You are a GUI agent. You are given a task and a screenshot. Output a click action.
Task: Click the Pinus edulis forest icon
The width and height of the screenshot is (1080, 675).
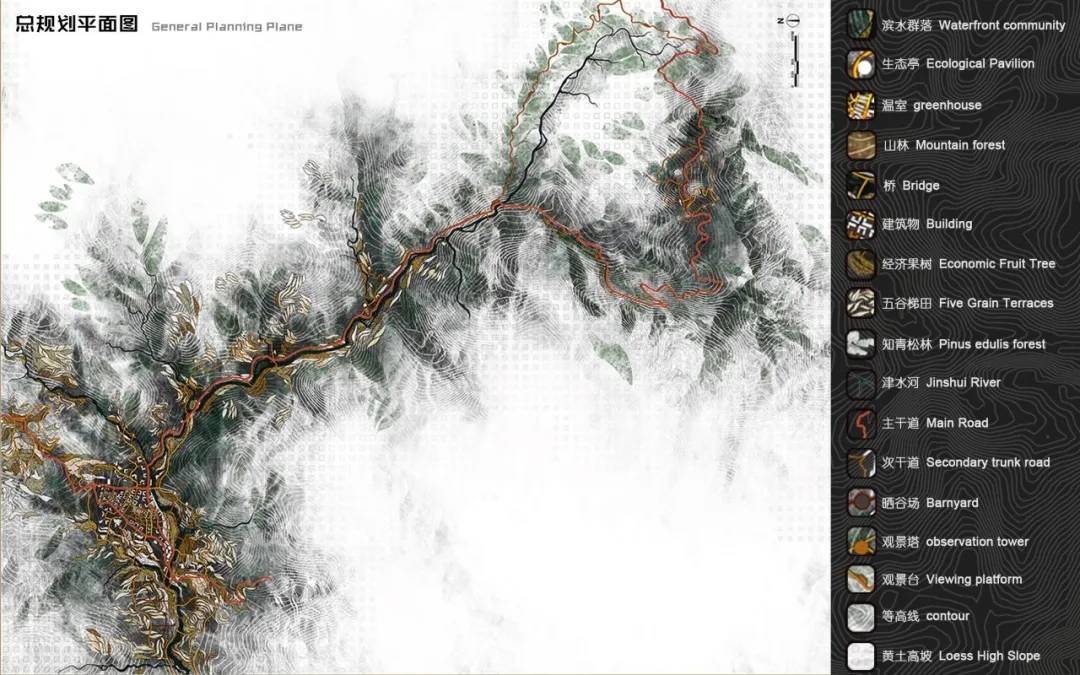pyautogui.click(x=861, y=344)
